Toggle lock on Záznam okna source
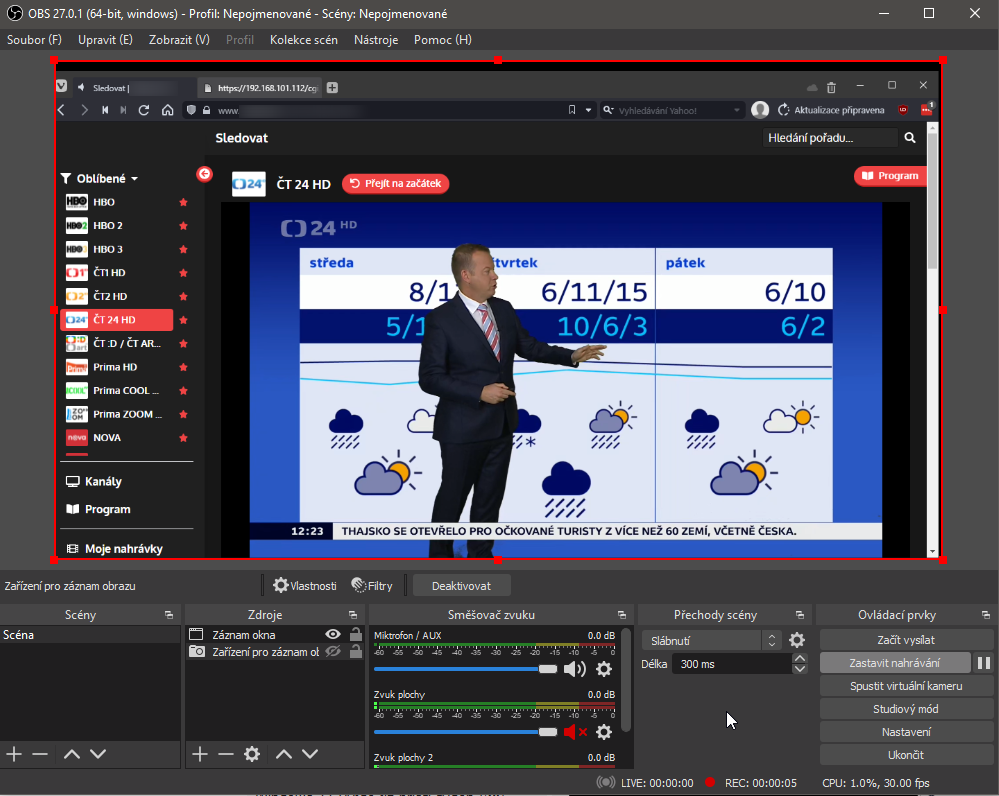 tap(355, 634)
